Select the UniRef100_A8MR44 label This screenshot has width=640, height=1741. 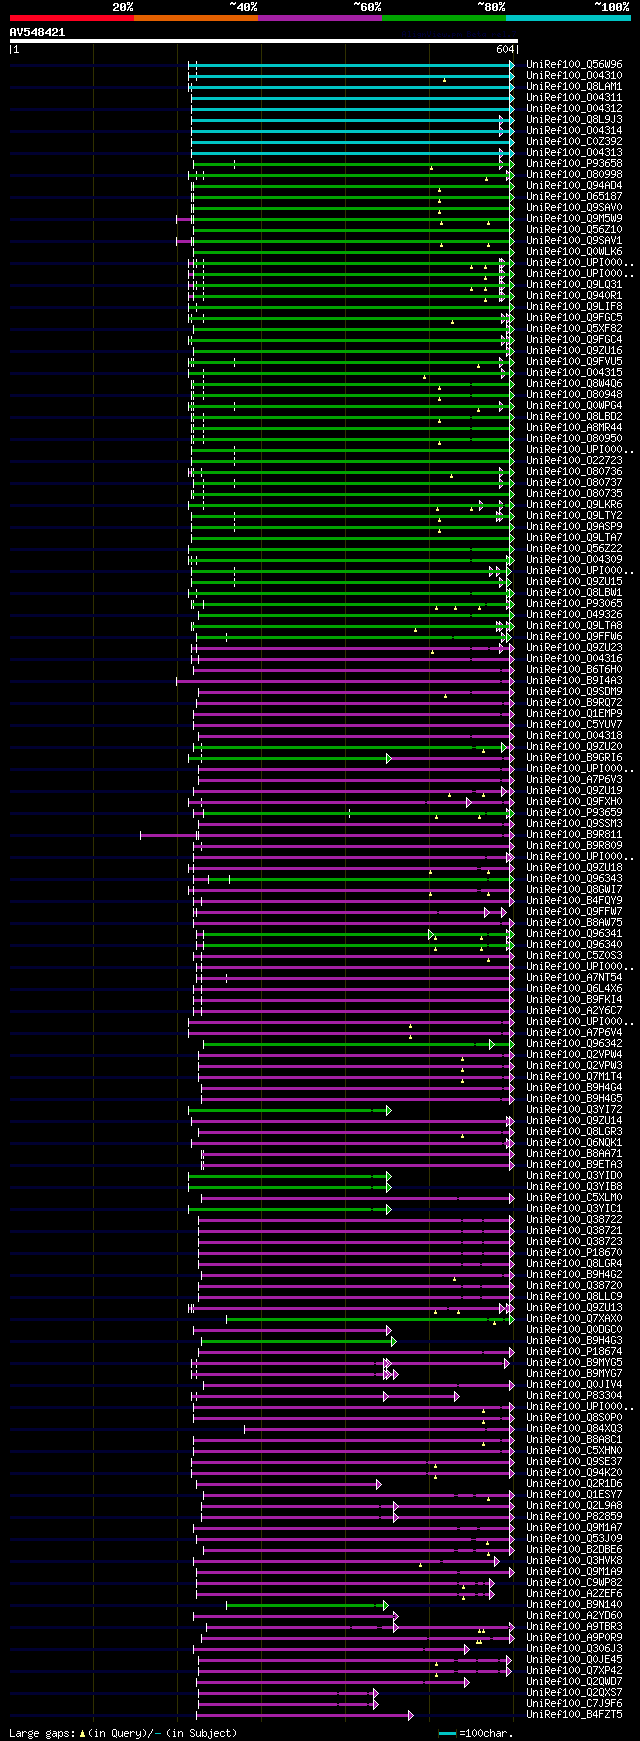tap(574, 427)
